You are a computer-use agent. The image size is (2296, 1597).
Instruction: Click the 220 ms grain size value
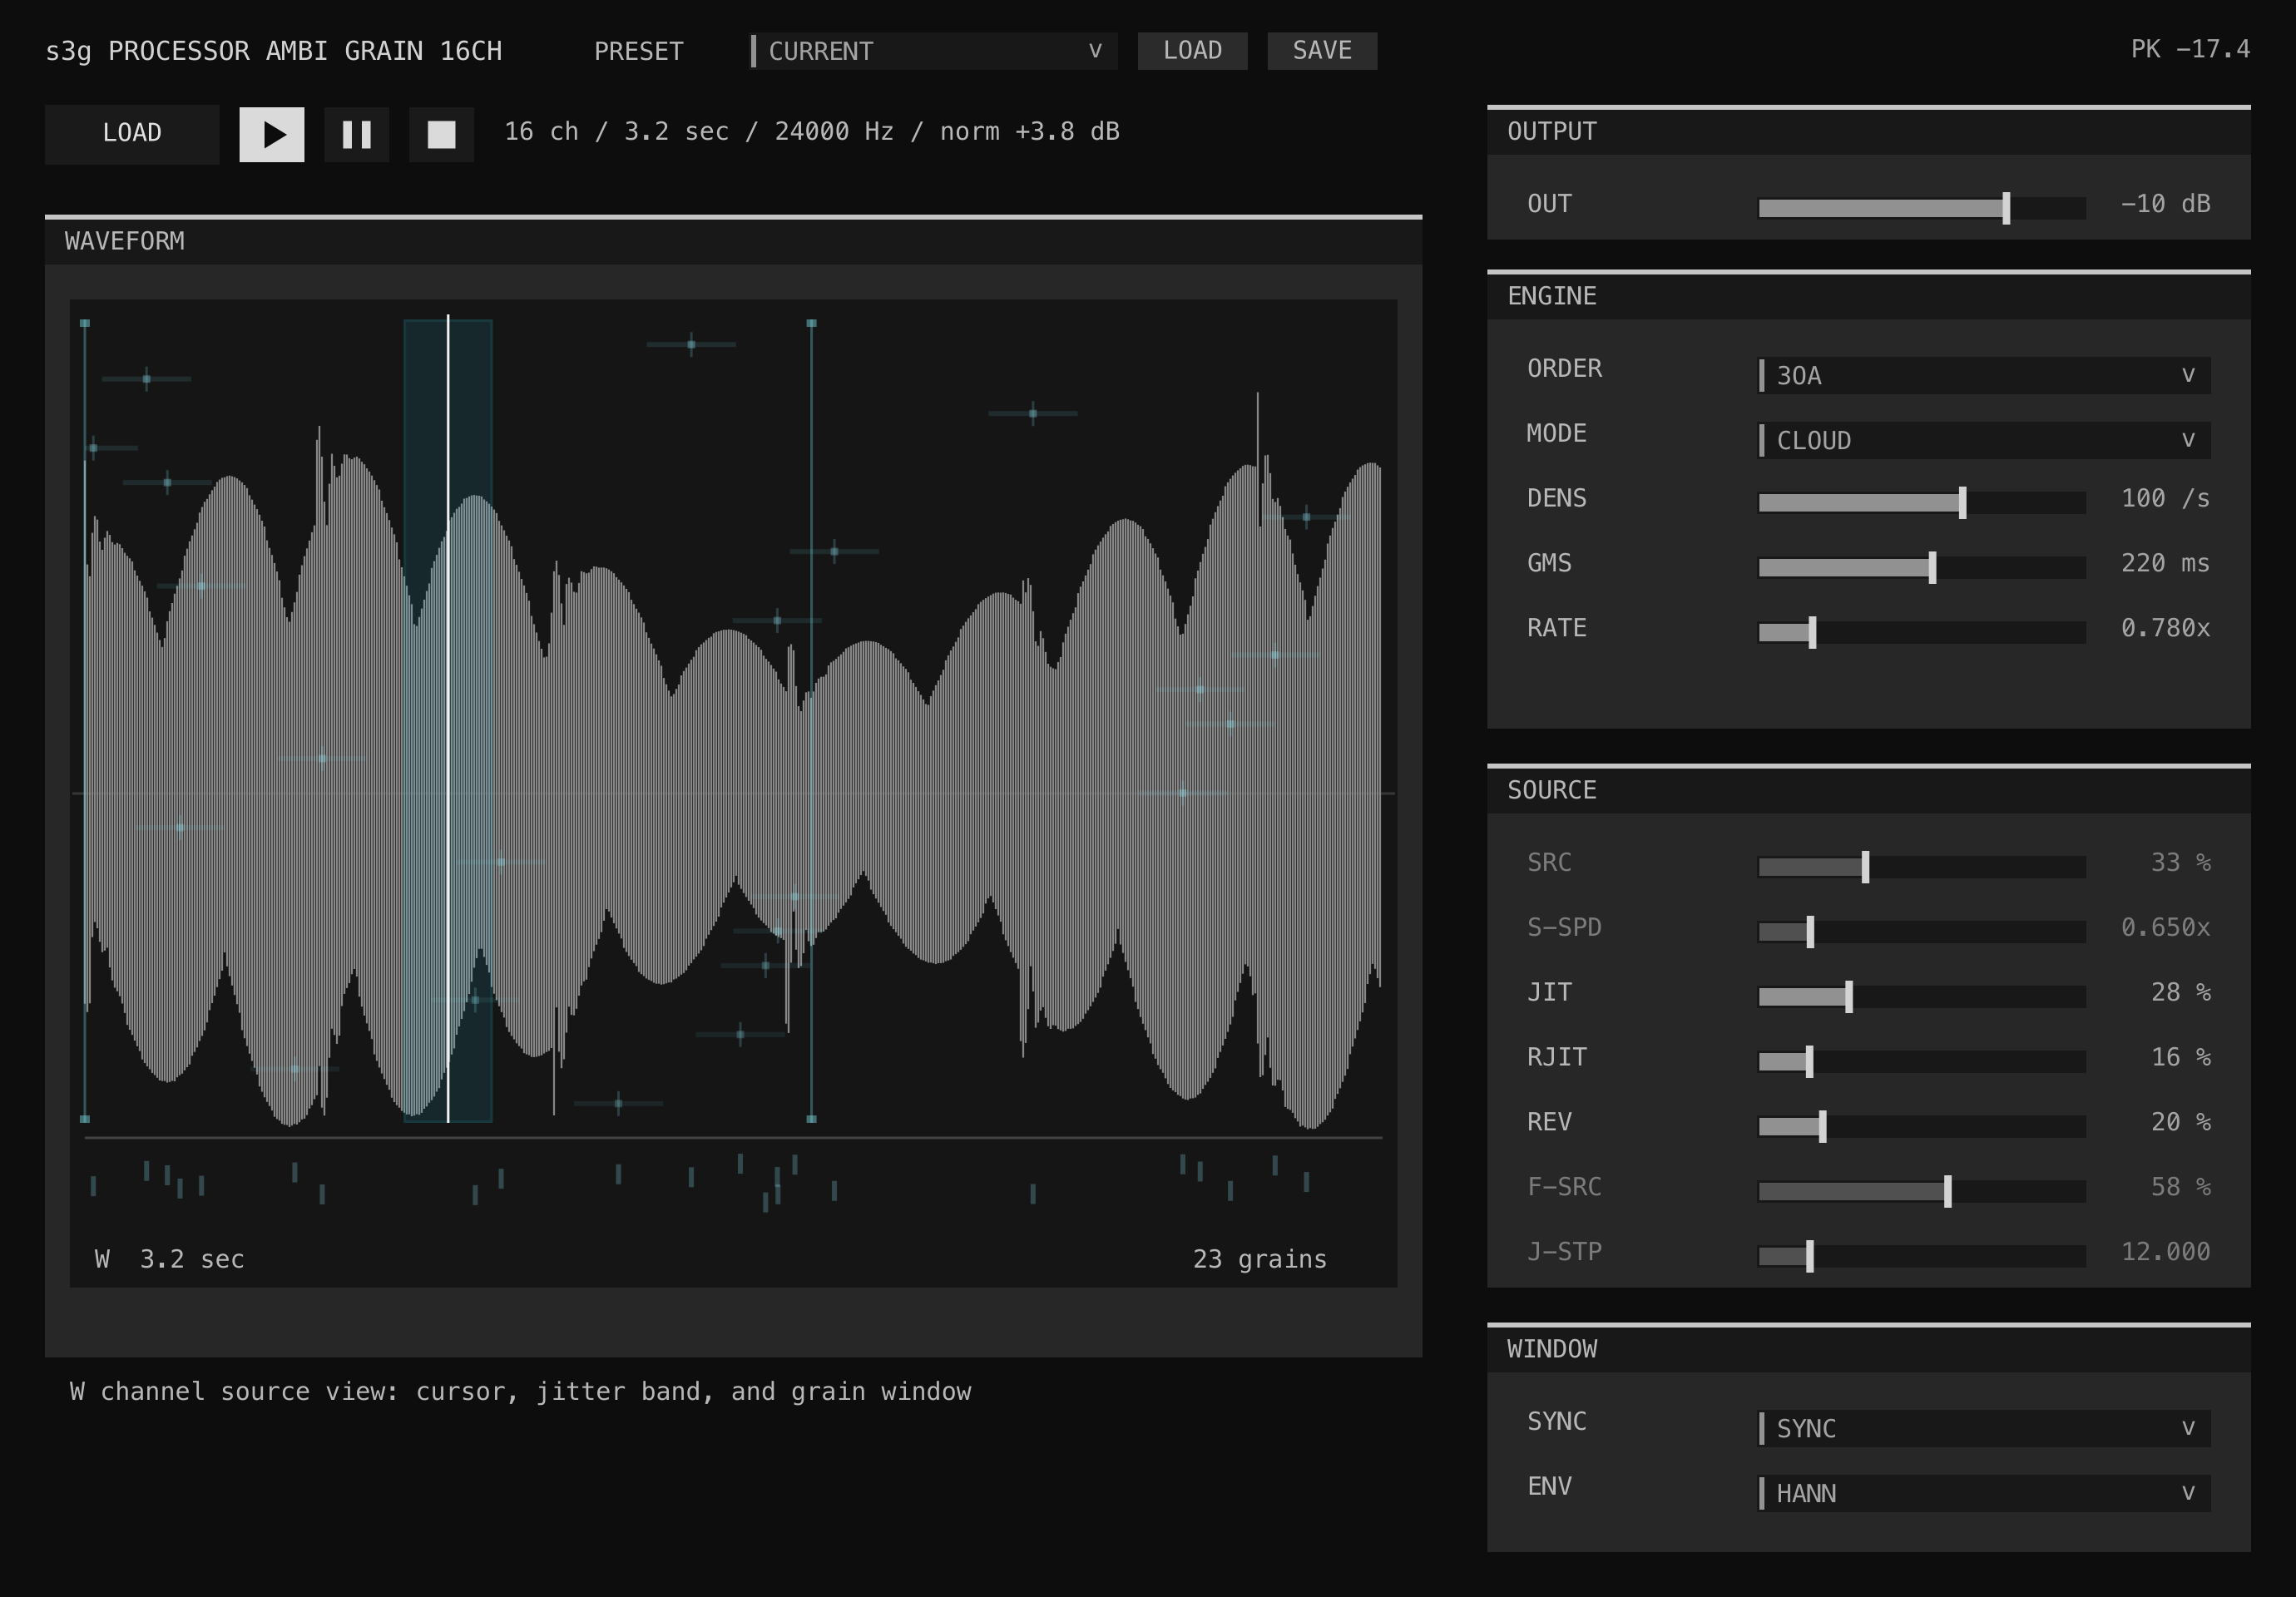pyautogui.click(x=2165, y=563)
